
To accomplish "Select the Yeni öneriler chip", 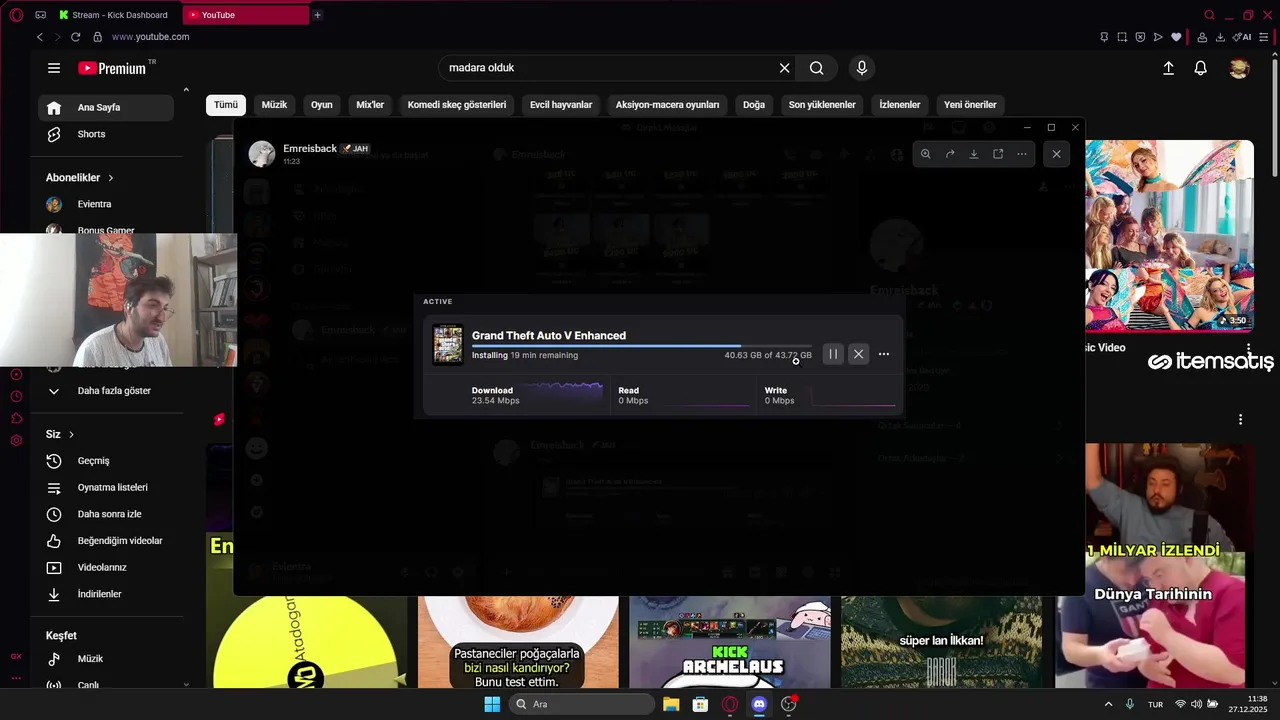I will point(970,104).
